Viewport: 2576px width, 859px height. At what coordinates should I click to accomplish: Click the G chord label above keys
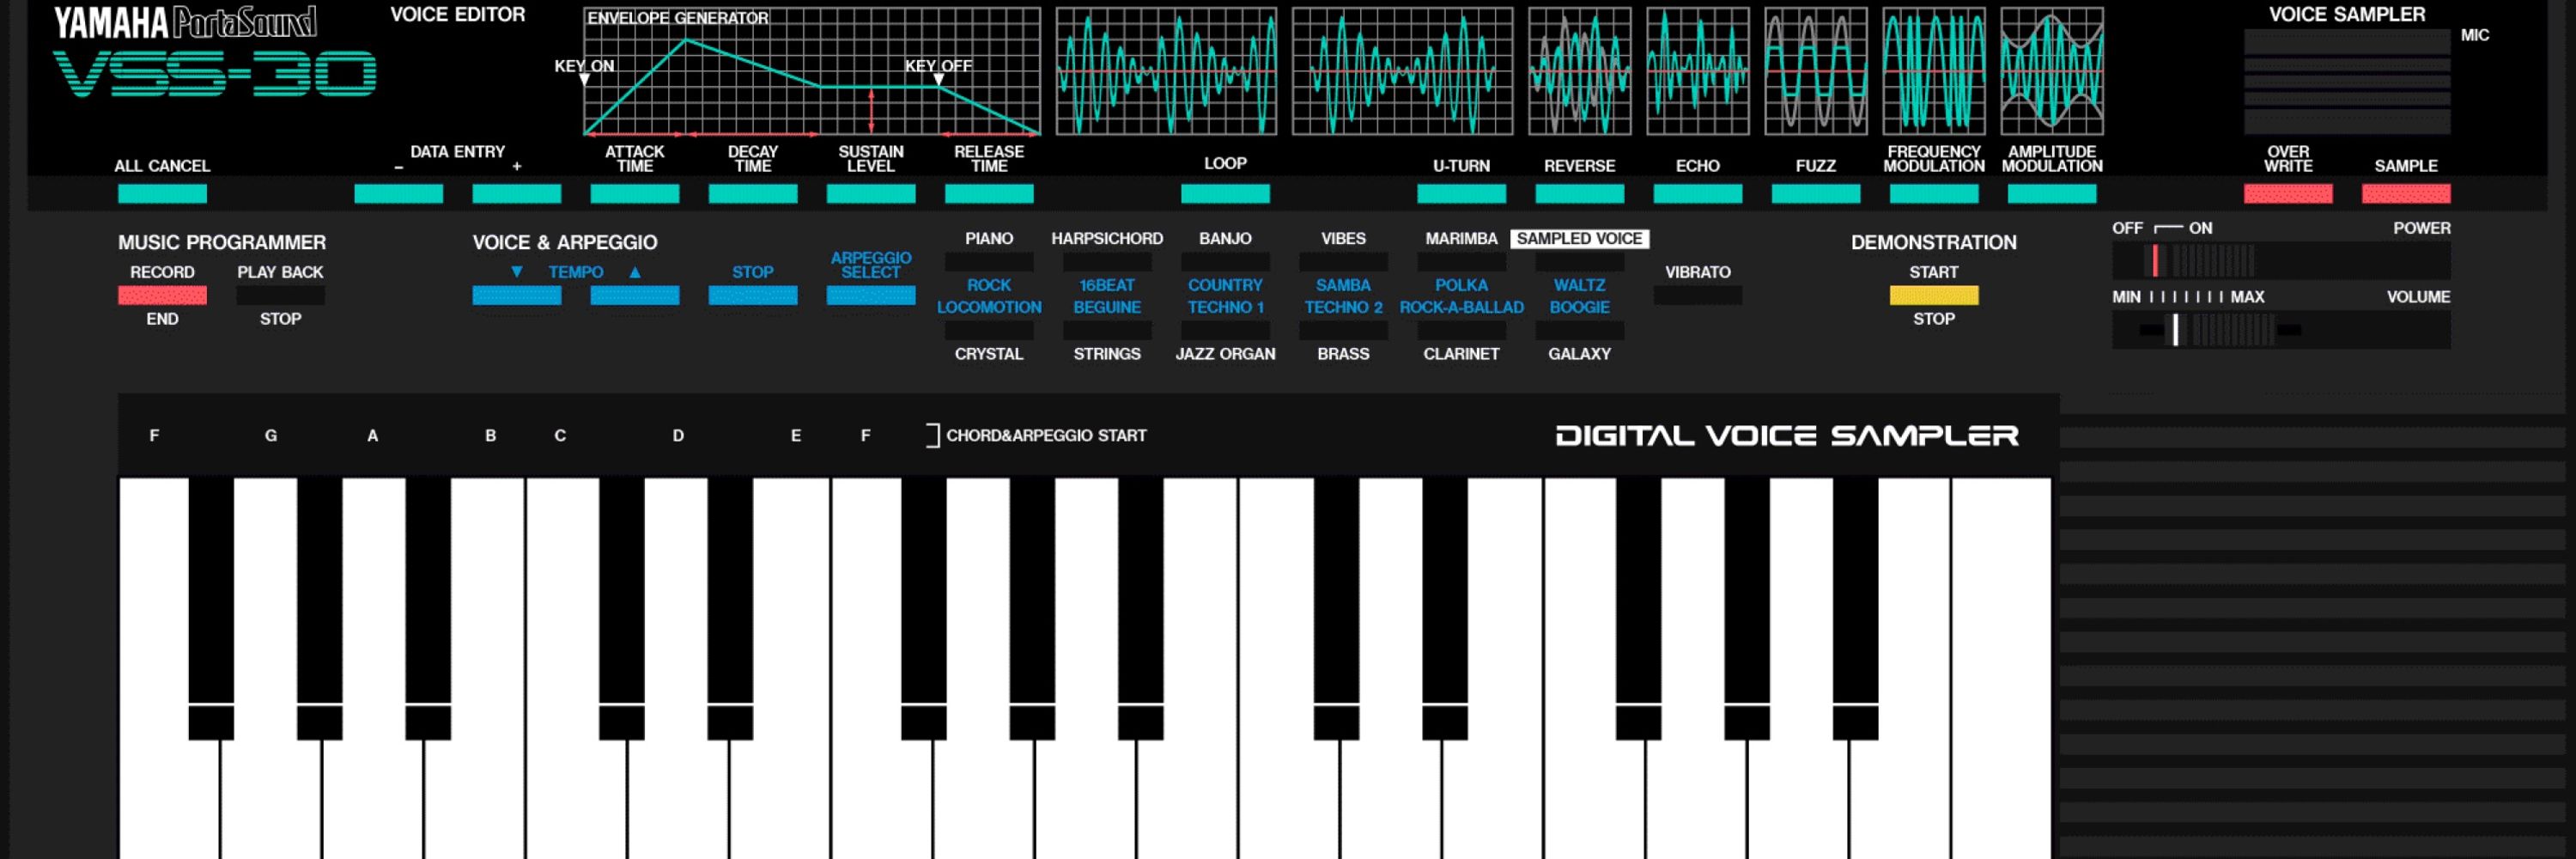pyautogui.click(x=271, y=435)
